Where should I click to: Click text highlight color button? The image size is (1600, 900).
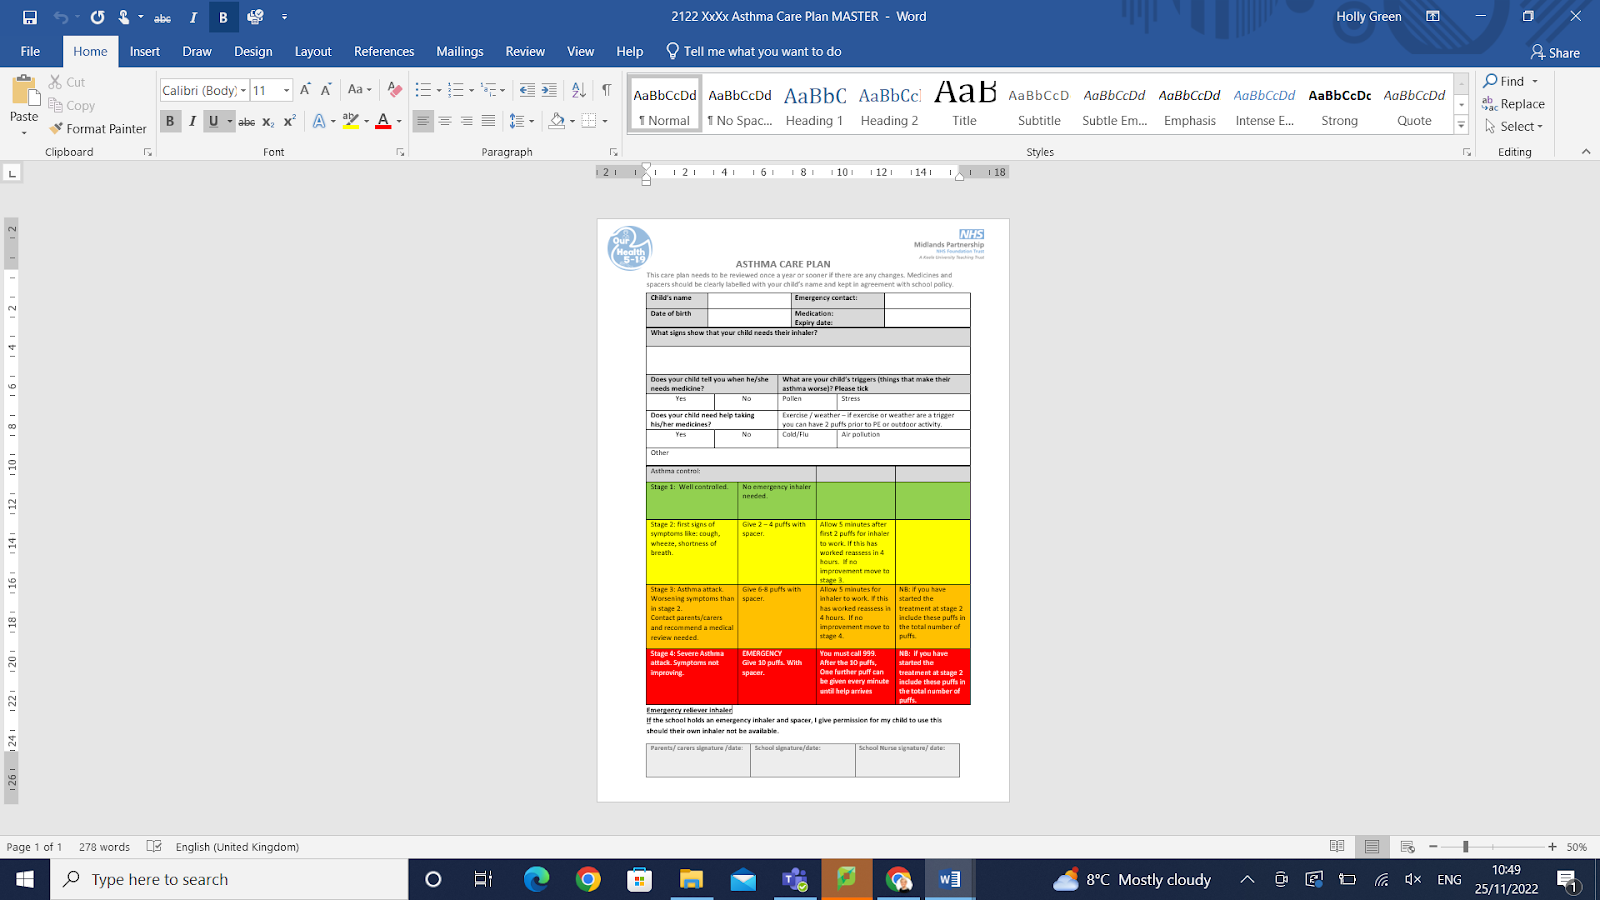click(350, 122)
